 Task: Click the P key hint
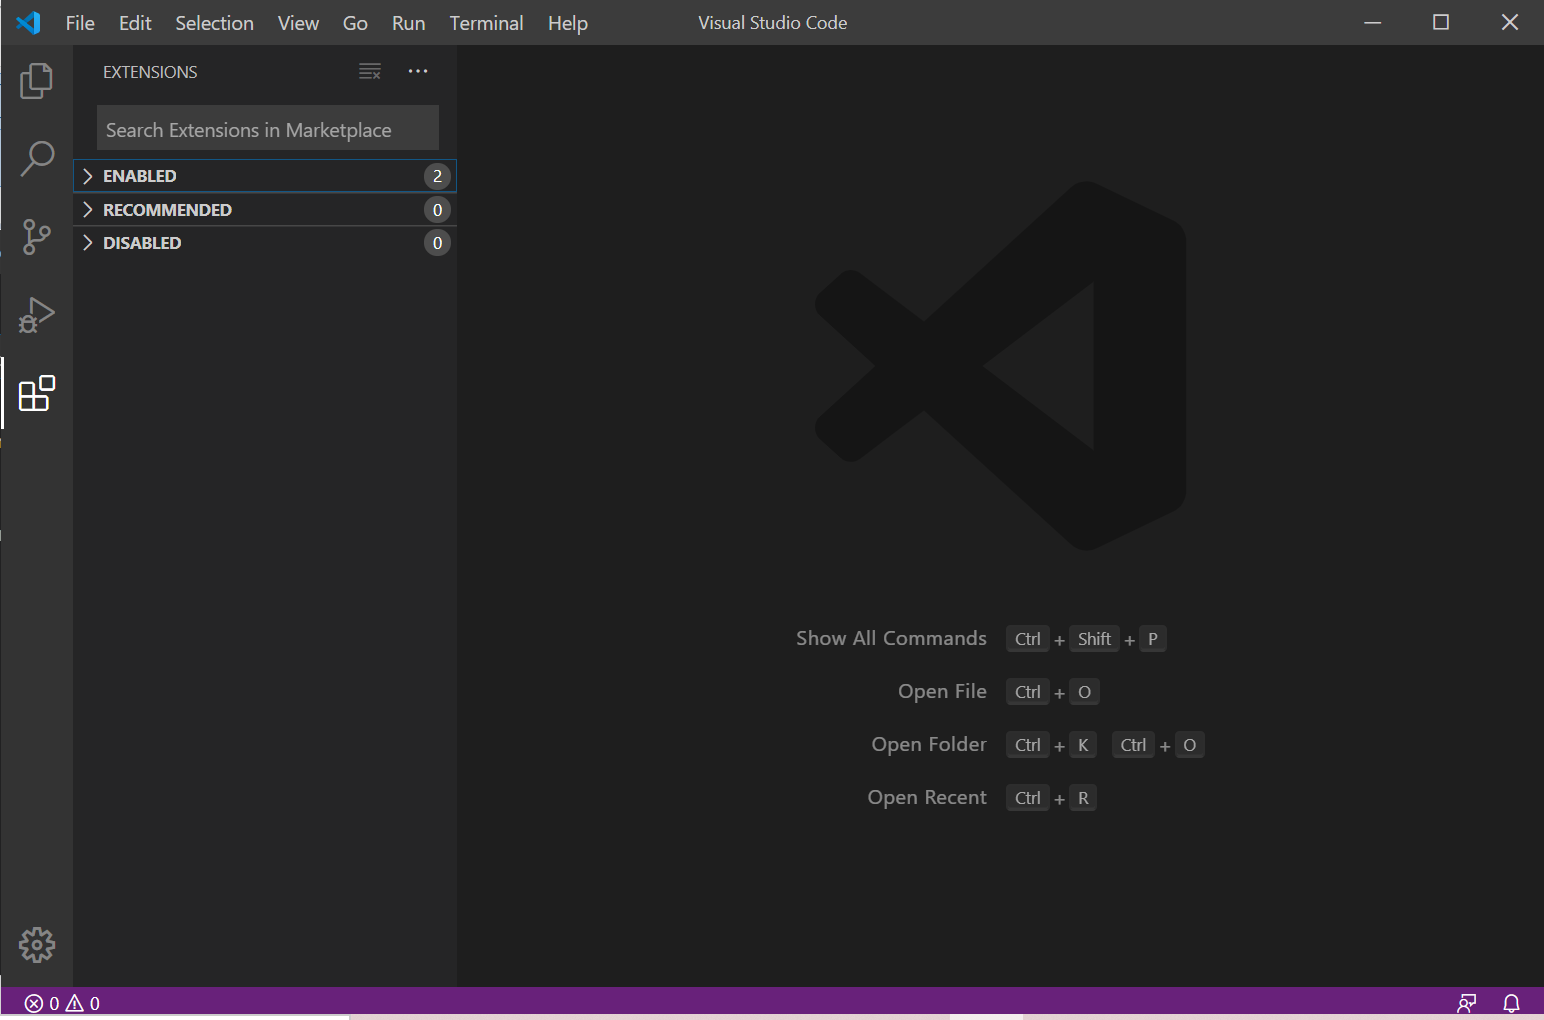(1153, 639)
